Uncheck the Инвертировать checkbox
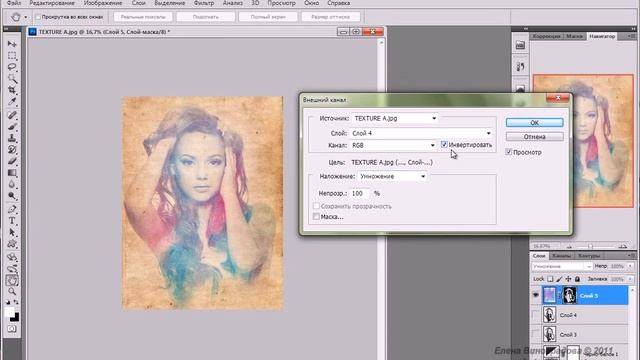The width and height of the screenshot is (640, 360). coord(444,144)
